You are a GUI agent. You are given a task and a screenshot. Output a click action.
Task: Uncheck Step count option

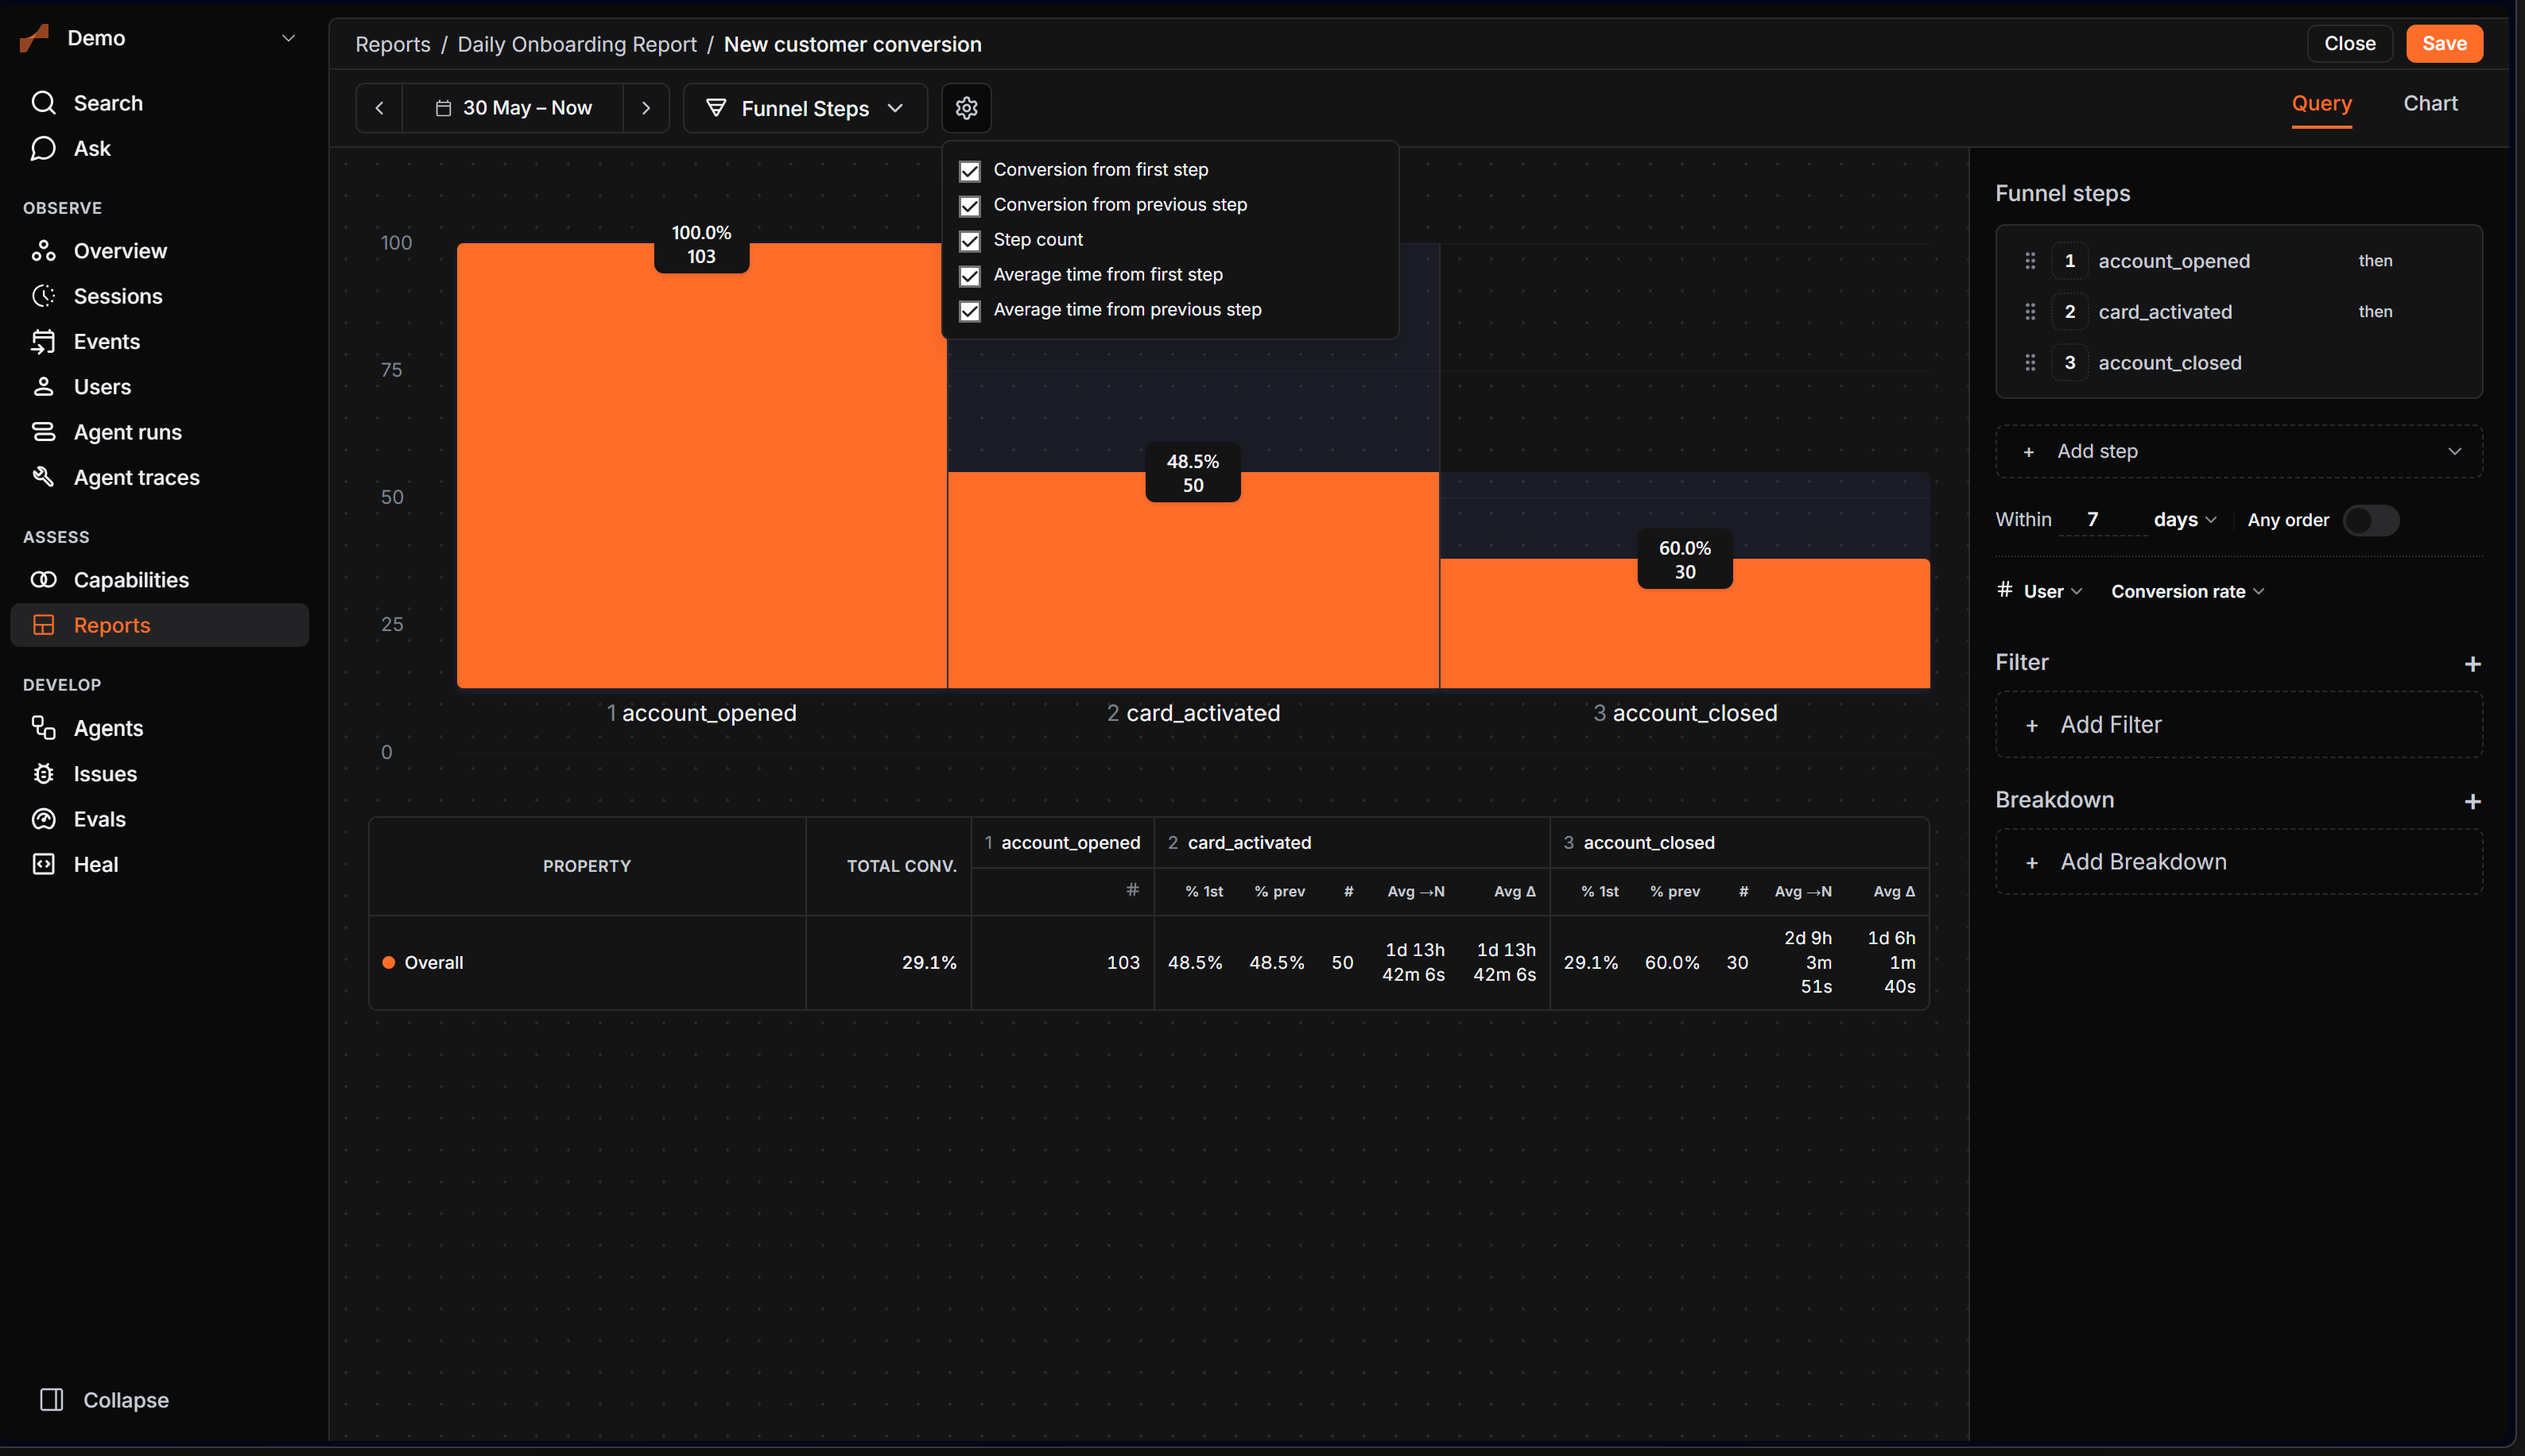click(x=970, y=241)
